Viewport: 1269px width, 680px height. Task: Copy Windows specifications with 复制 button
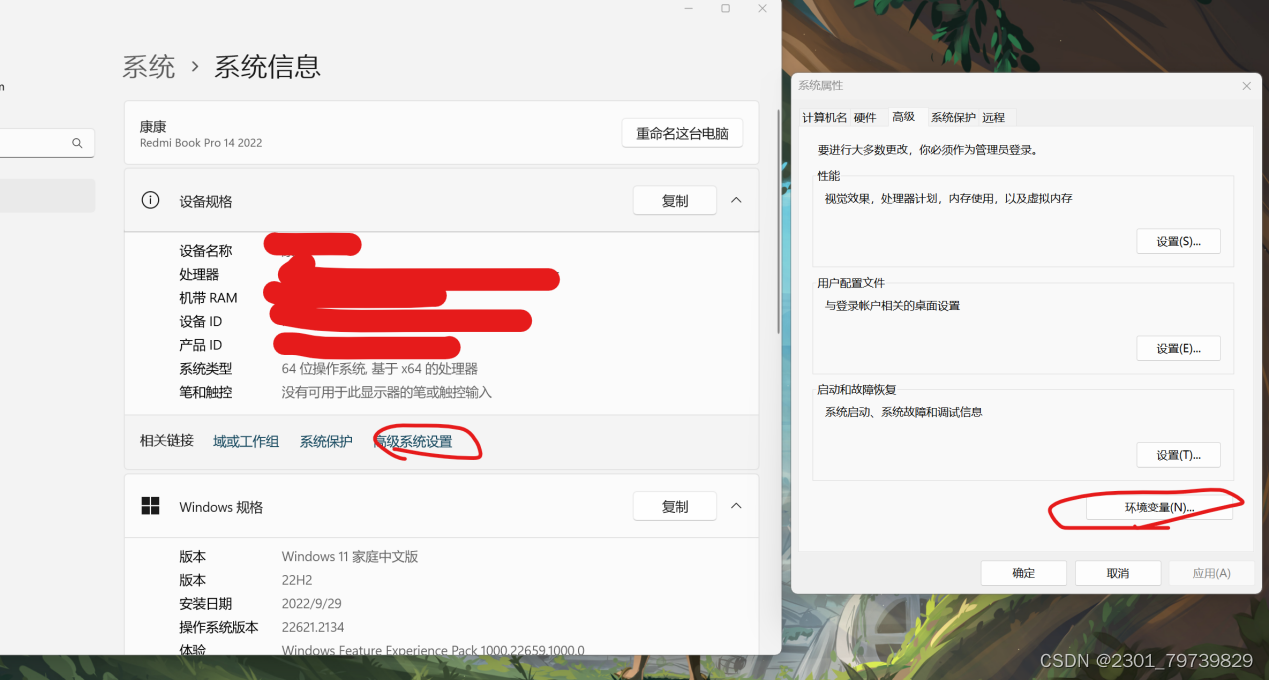675,506
